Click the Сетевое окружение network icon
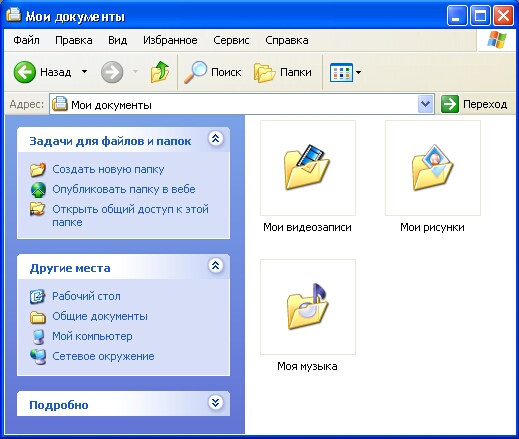This screenshot has height=439, width=519. point(38,357)
